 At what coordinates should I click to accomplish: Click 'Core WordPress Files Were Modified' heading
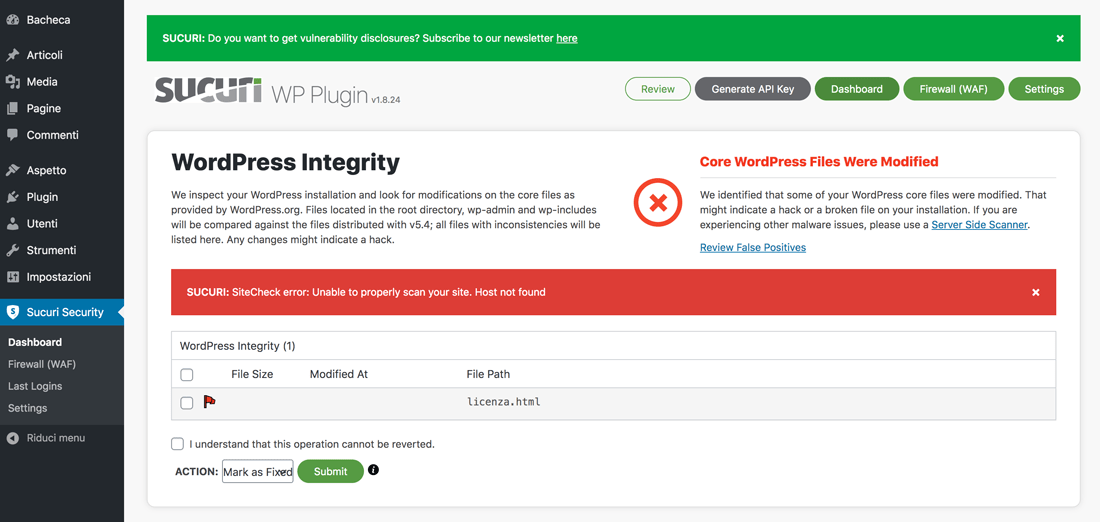coord(819,161)
